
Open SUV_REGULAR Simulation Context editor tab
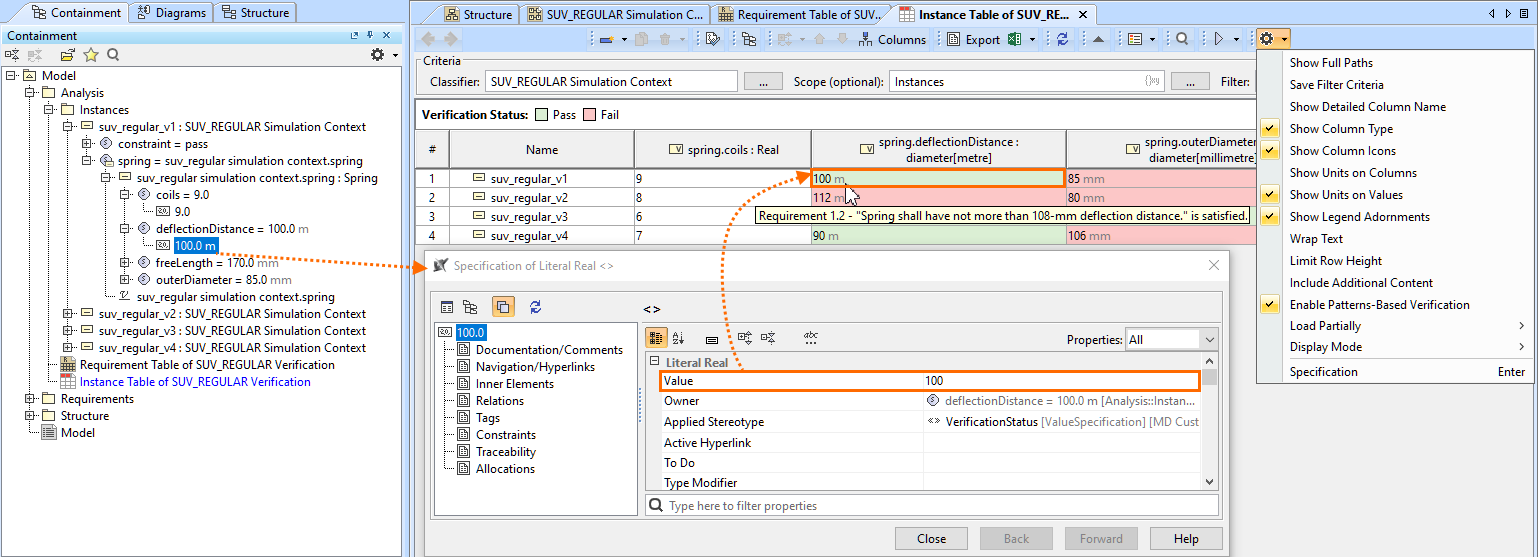[x=615, y=14]
